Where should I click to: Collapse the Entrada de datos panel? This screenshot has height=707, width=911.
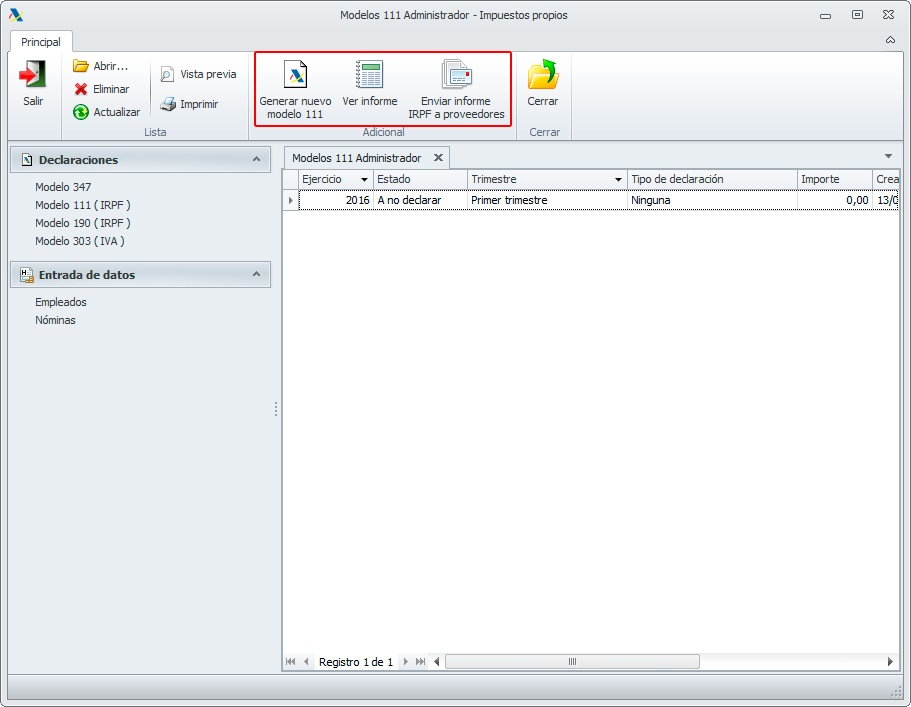pyautogui.click(x=256, y=274)
